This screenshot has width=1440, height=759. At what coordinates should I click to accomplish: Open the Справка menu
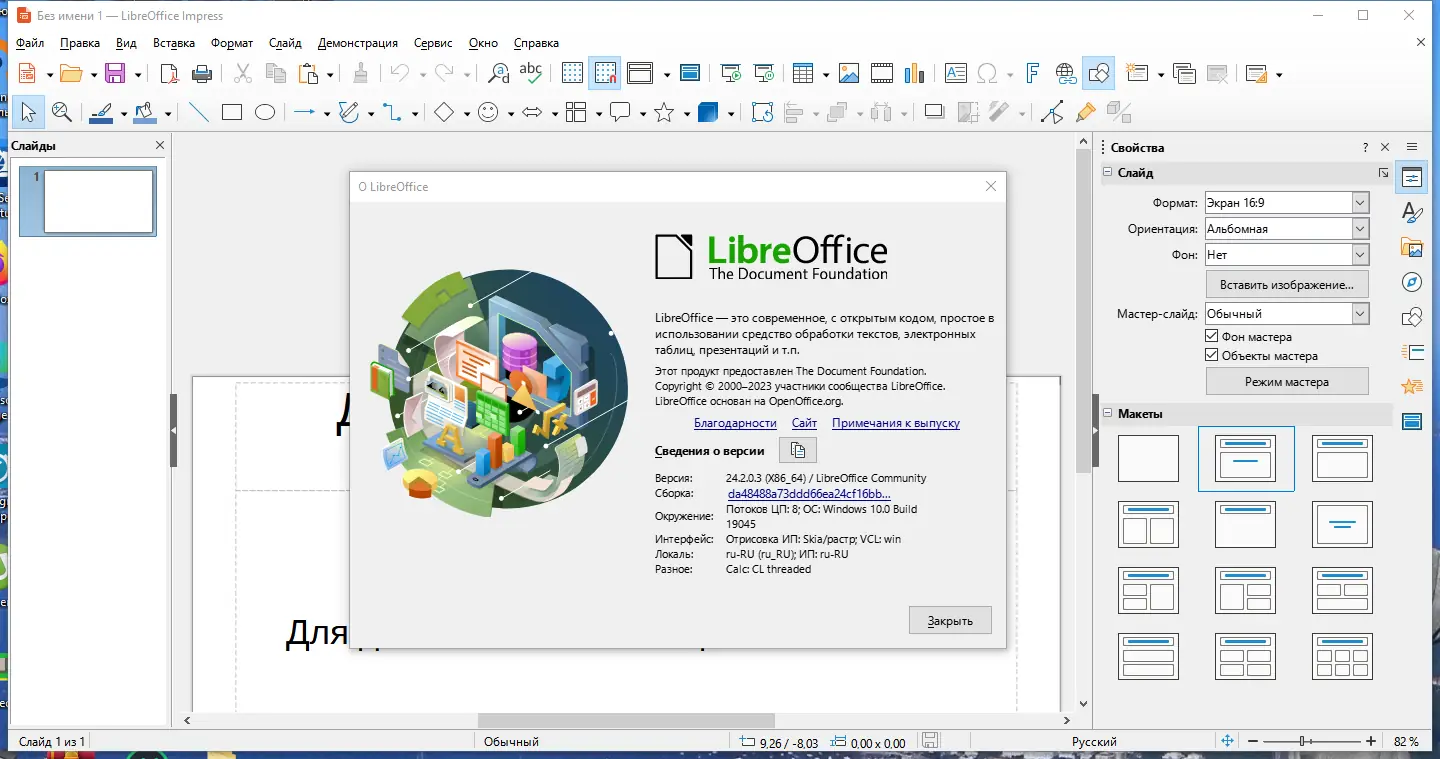tap(536, 43)
